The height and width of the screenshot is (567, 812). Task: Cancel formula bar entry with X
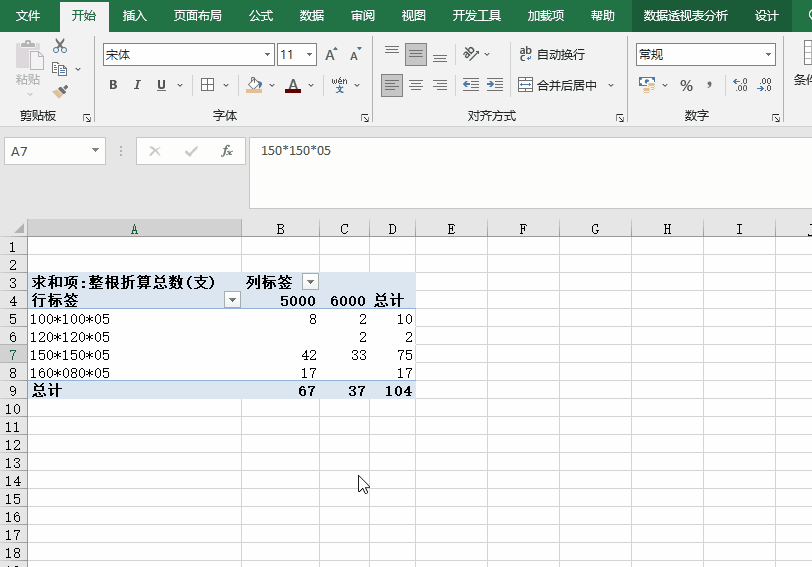pos(154,151)
